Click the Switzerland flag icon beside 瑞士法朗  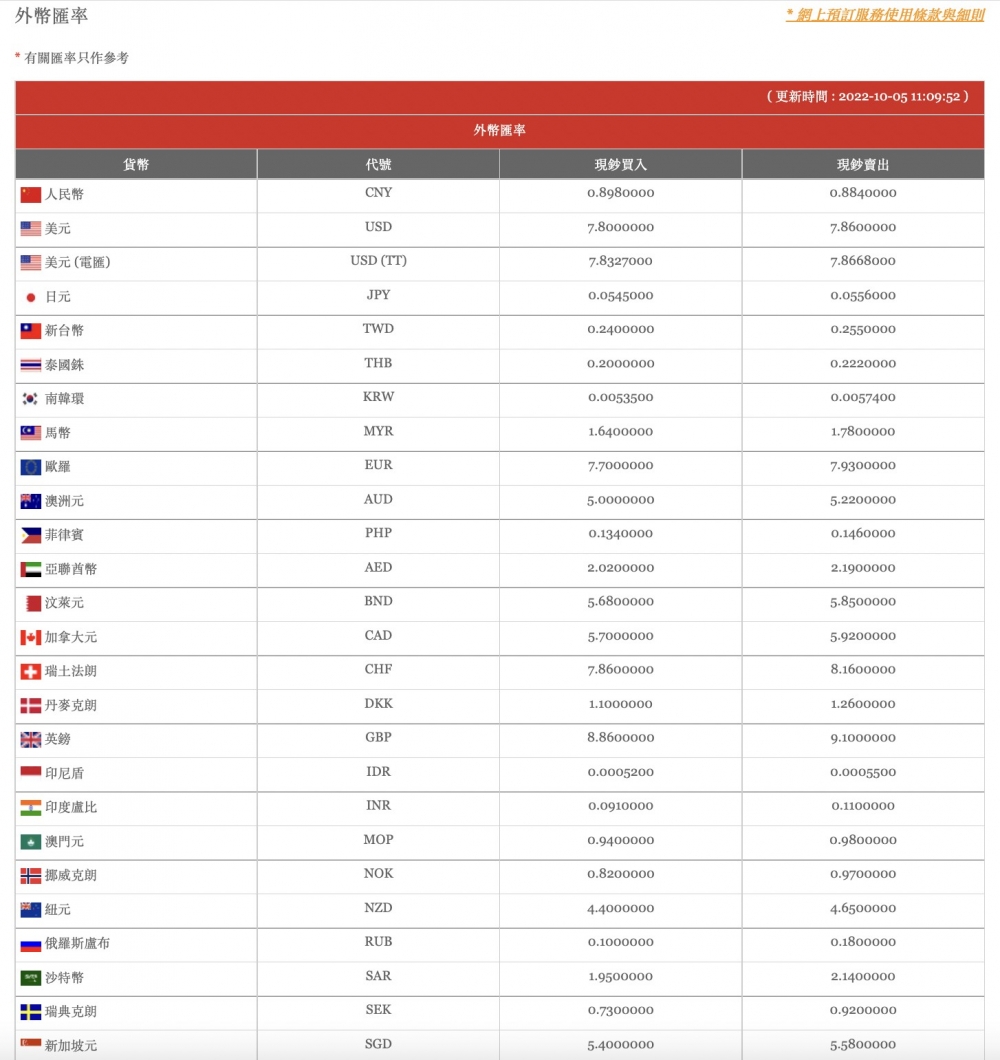pyautogui.click(x=31, y=670)
